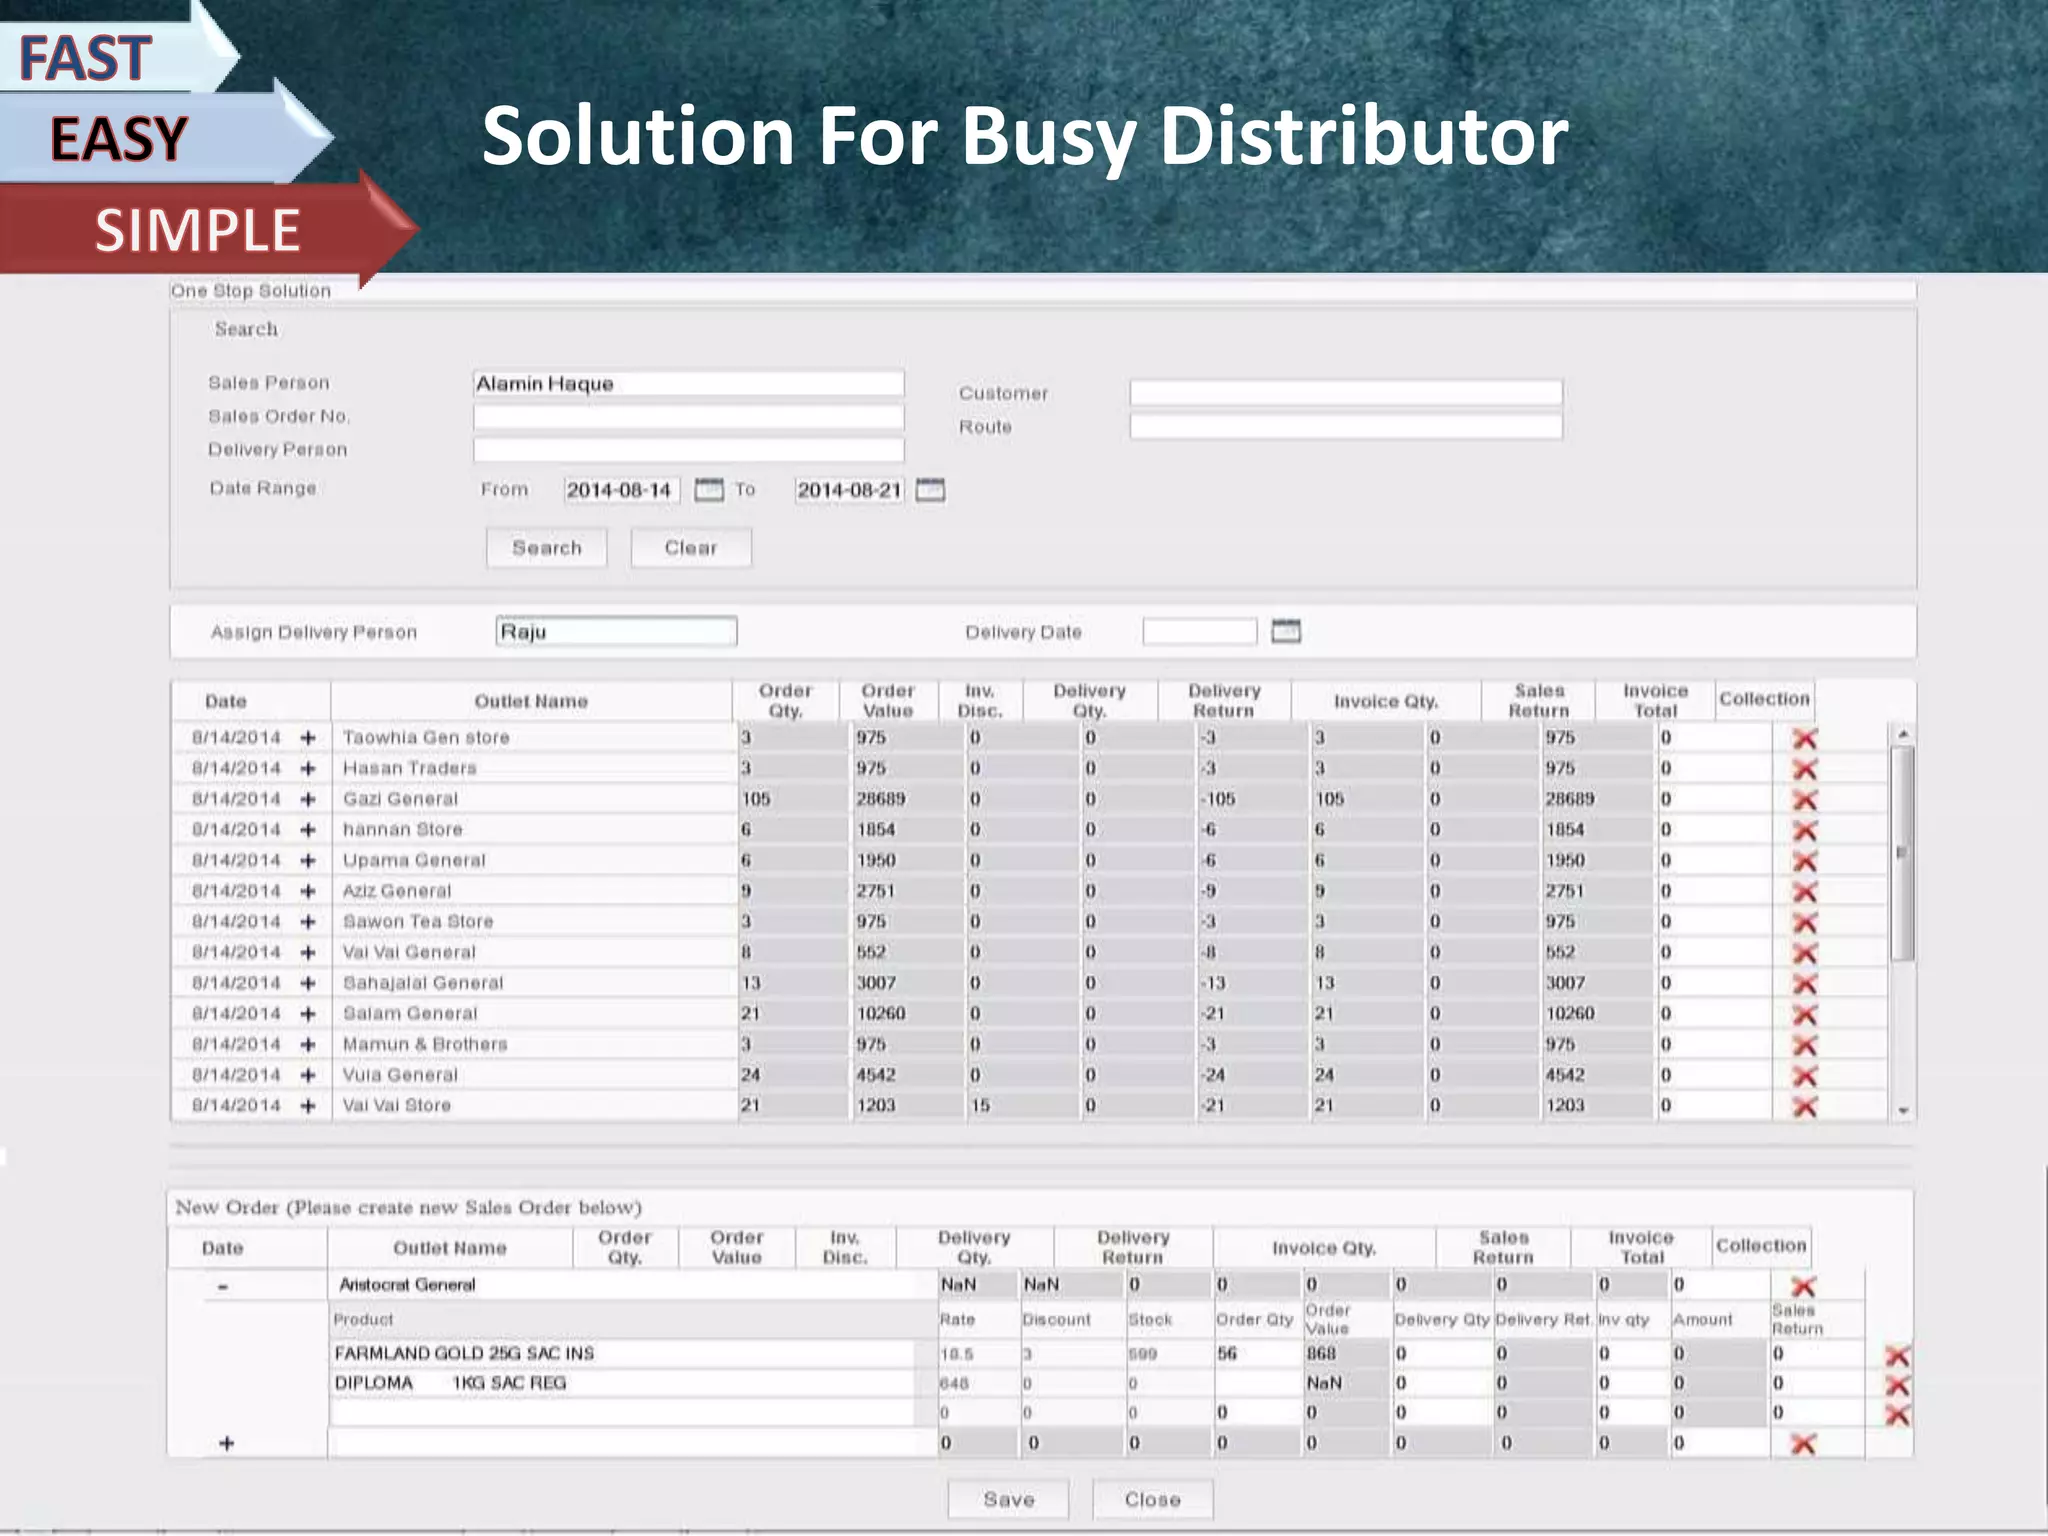Delete the Hasan Traders row
The height and width of the screenshot is (1536, 2048).
(x=1804, y=769)
